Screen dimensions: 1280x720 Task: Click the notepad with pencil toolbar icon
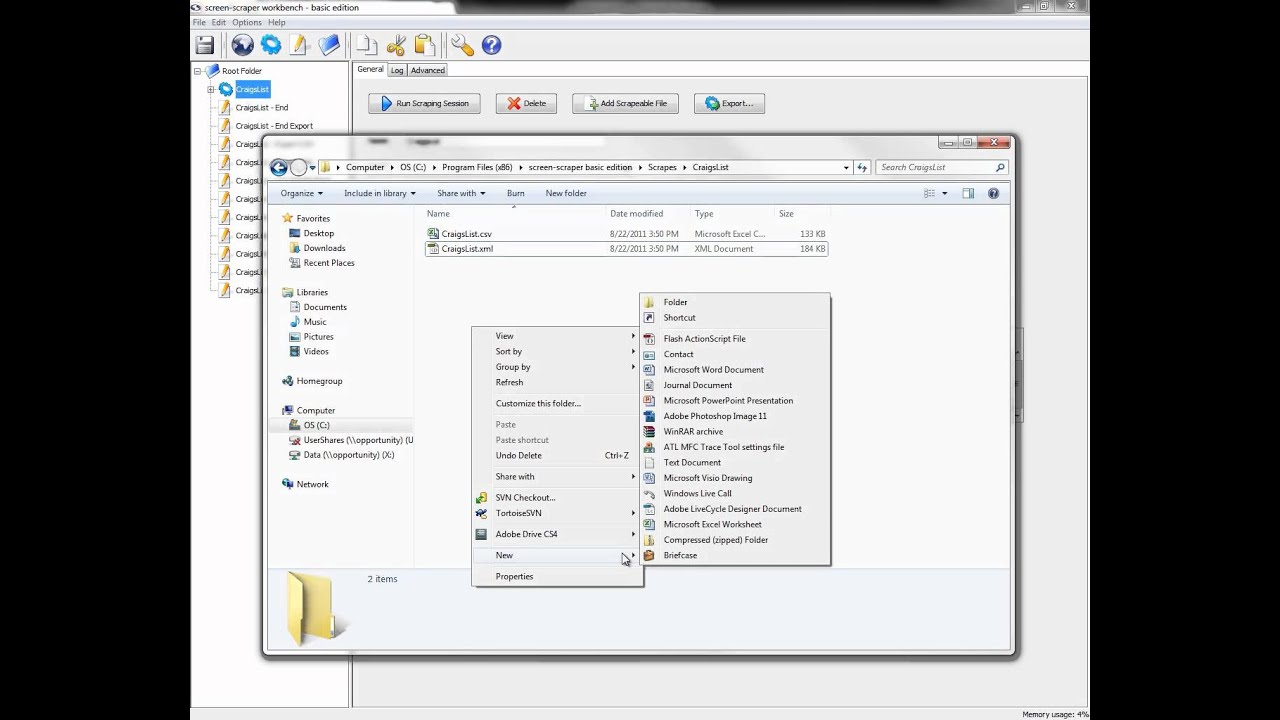(x=299, y=45)
